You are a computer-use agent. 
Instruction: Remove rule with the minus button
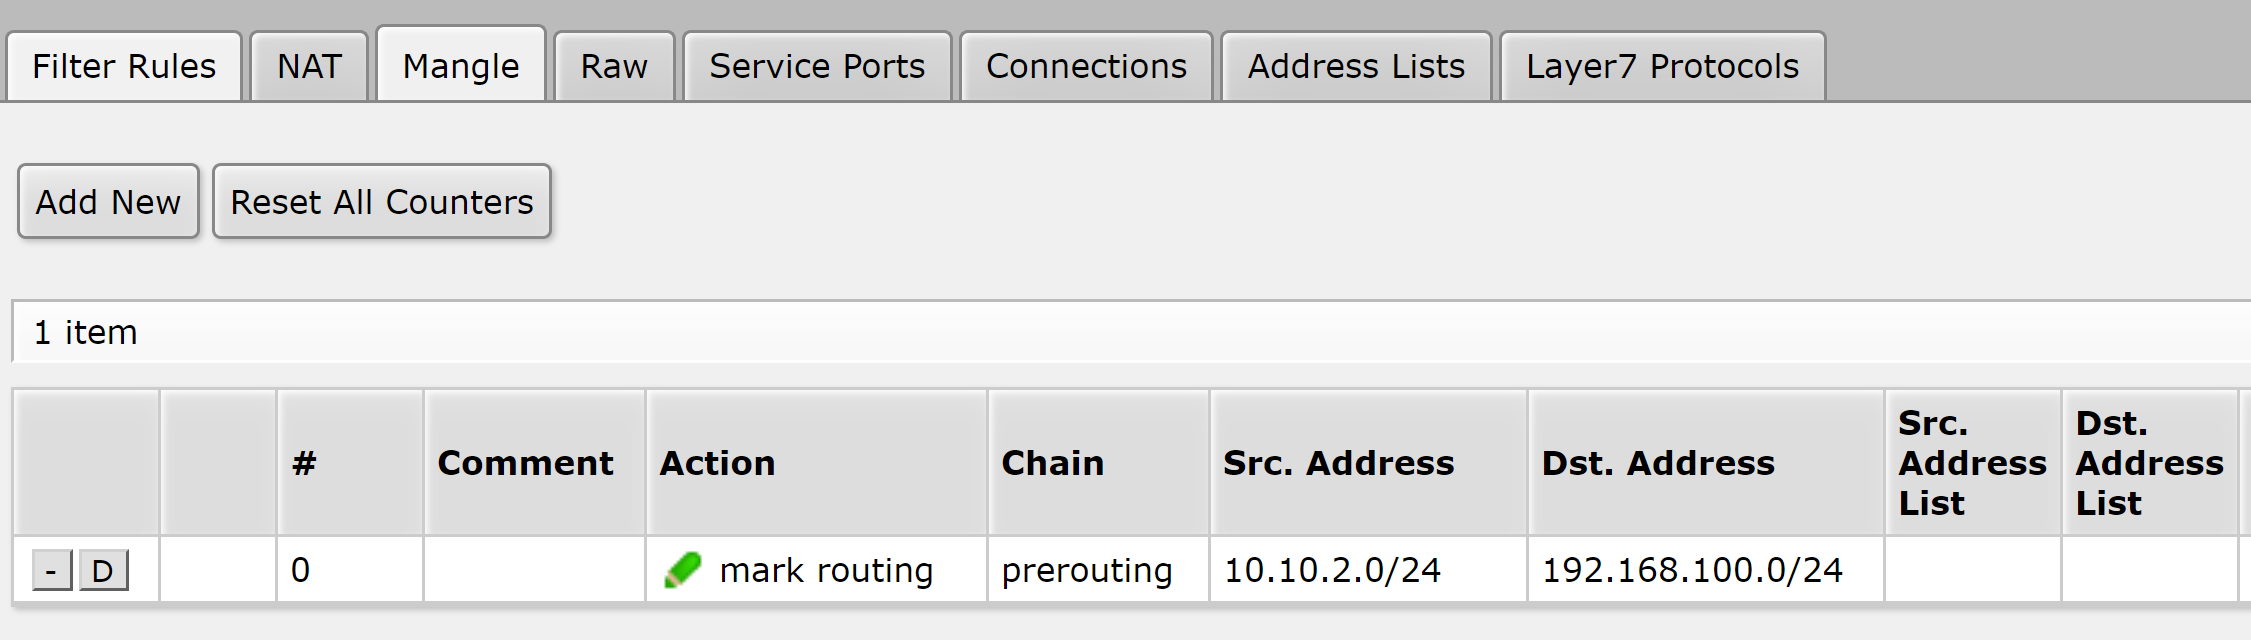pyautogui.click(x=52, y=571)
